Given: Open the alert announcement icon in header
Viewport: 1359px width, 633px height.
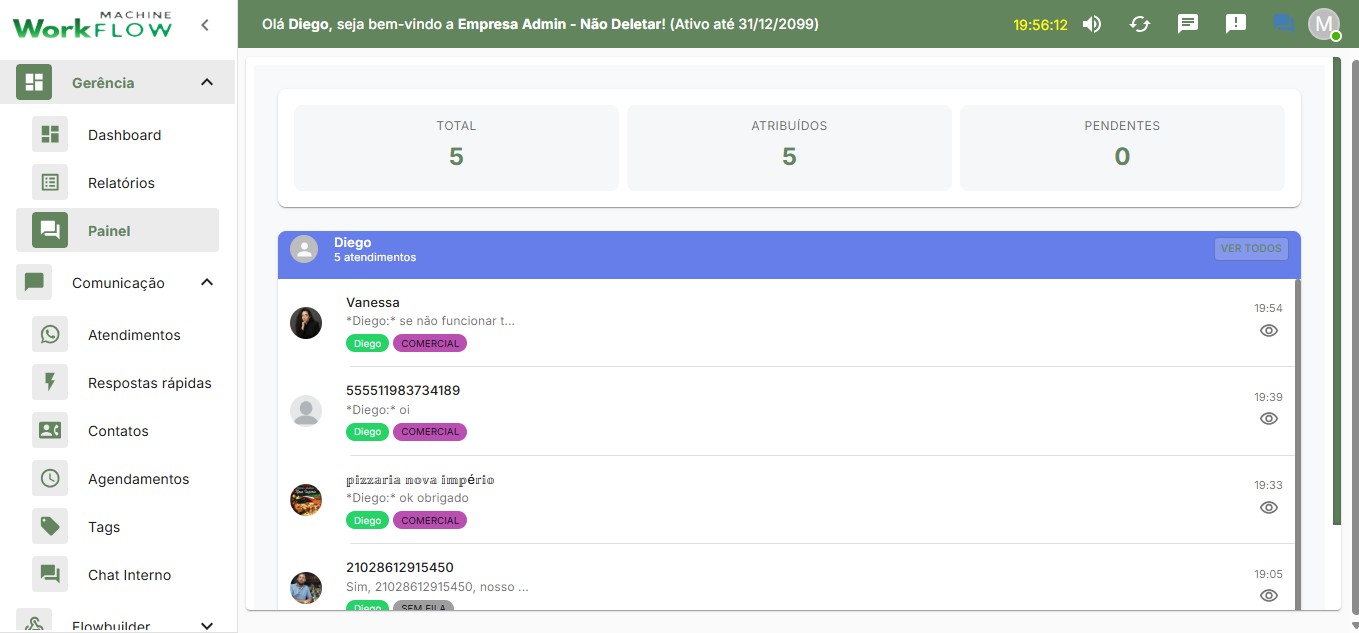Looking at the screenshot, I should pyautogui.click(x=1236, y=24).
